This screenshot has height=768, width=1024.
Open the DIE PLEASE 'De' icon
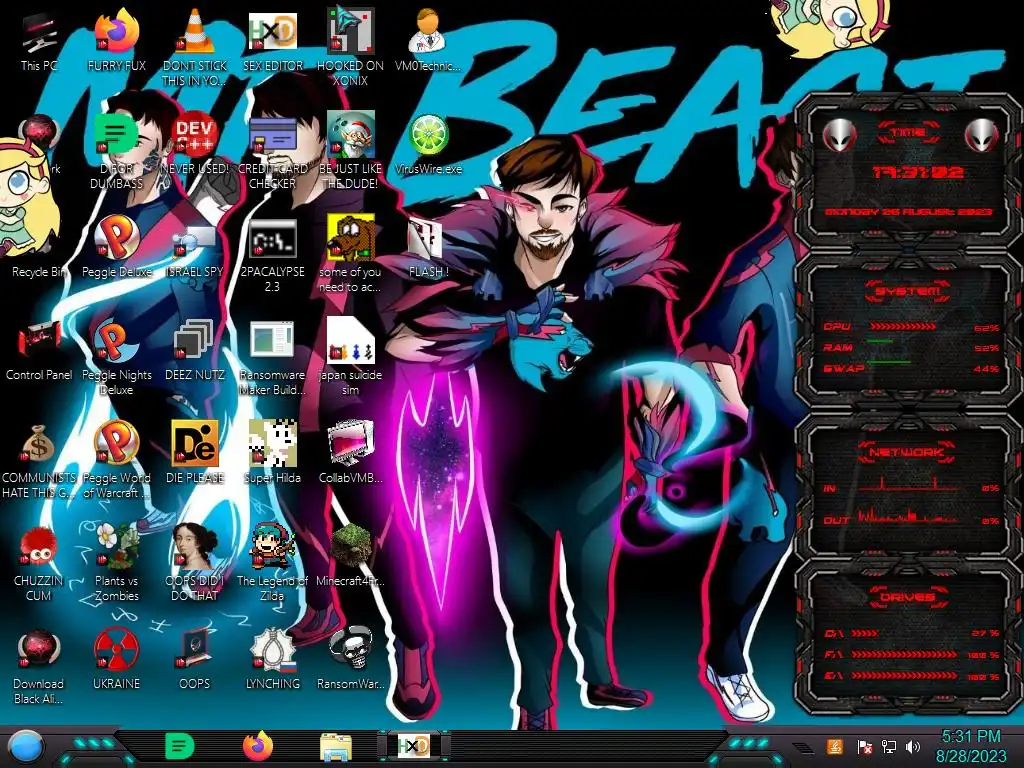tap(195, 454)
